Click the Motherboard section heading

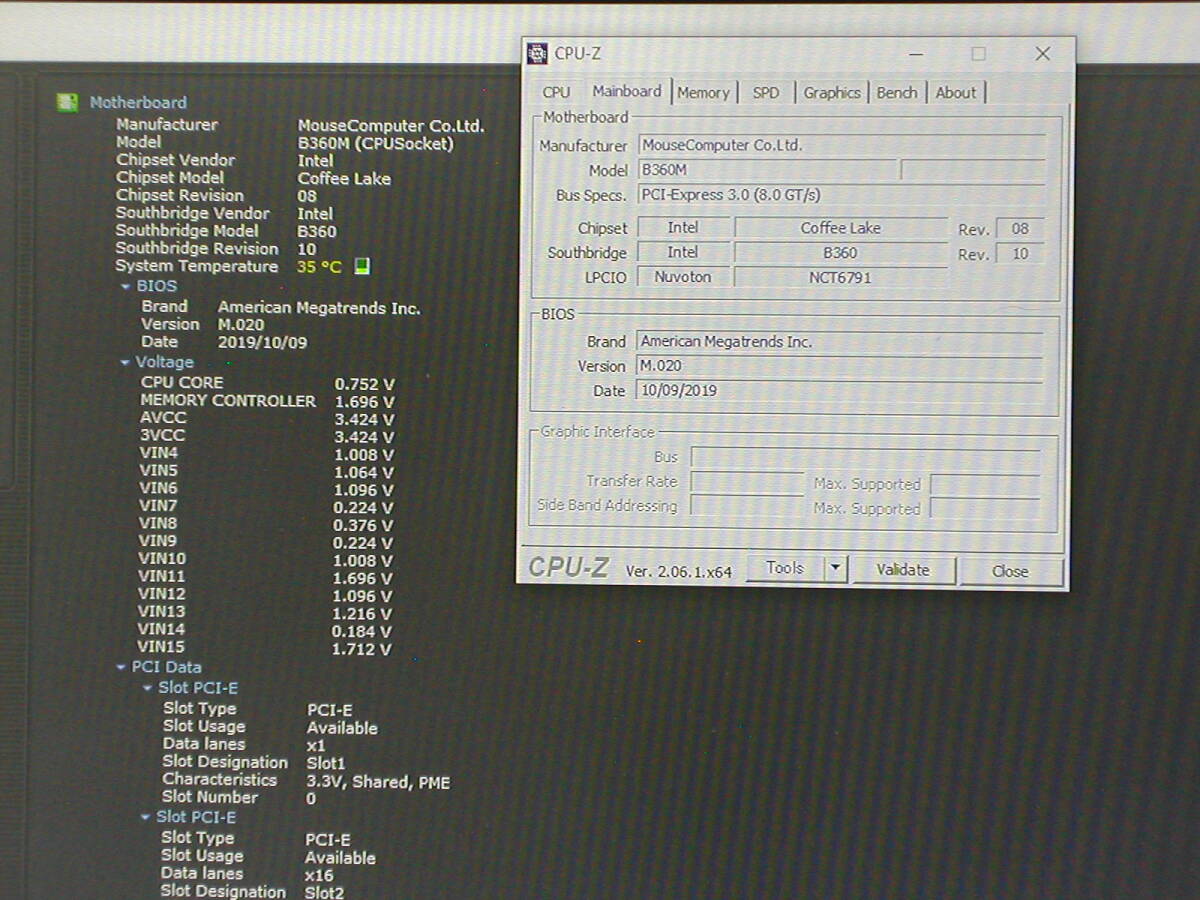(138, 102)
